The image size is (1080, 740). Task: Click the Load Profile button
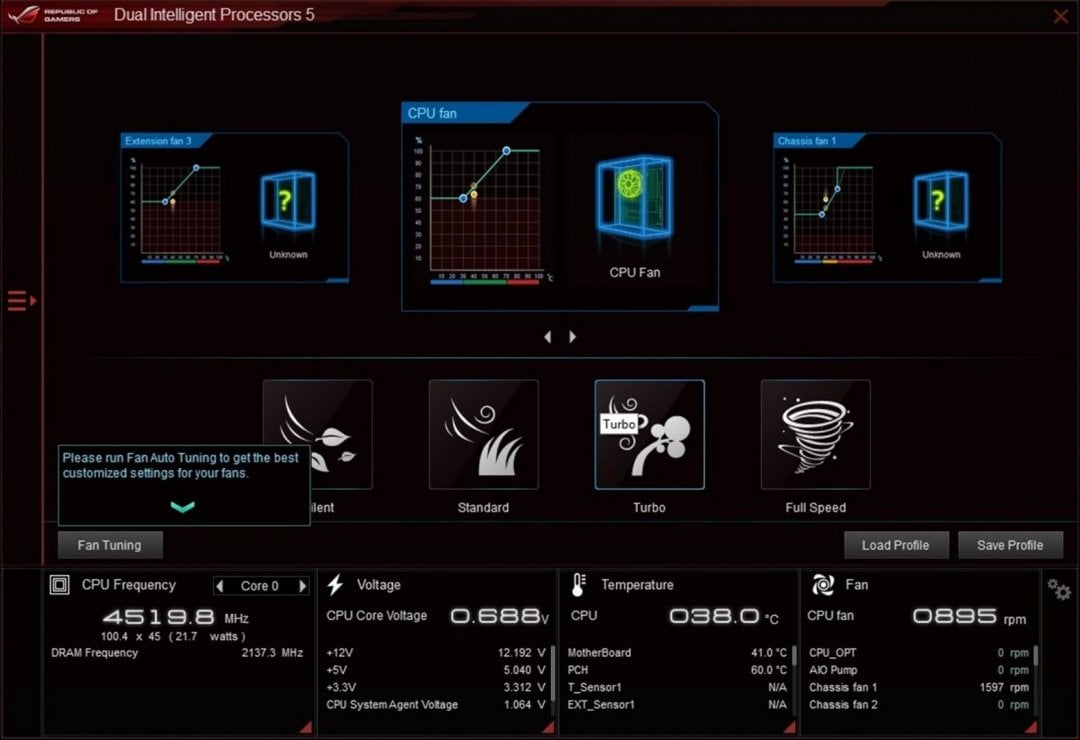(x=895, y=545)
